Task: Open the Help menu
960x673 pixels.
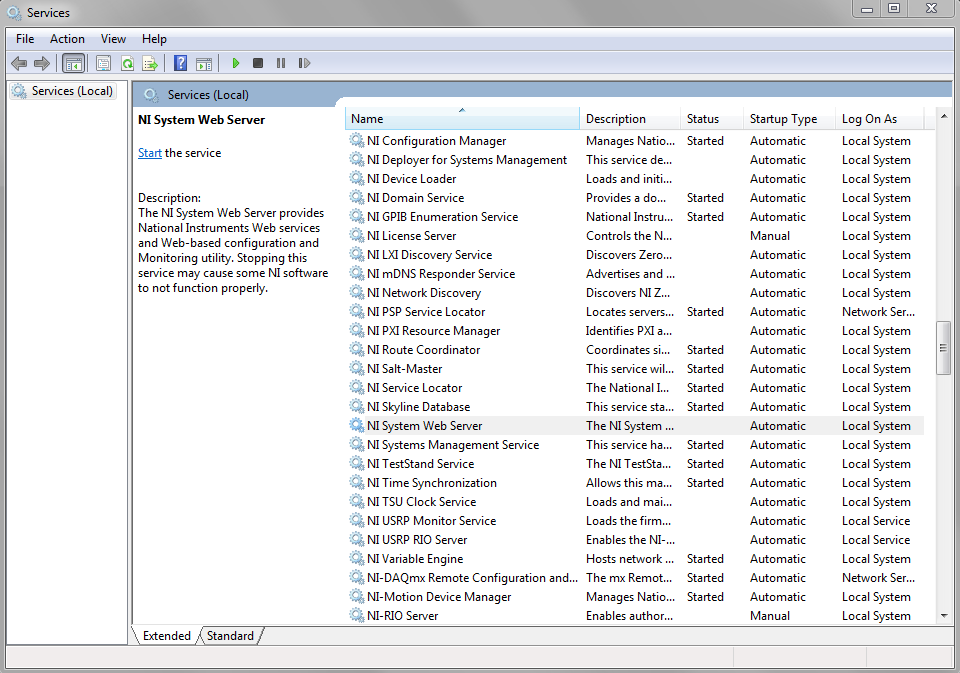Action: (x=154, y=39)
